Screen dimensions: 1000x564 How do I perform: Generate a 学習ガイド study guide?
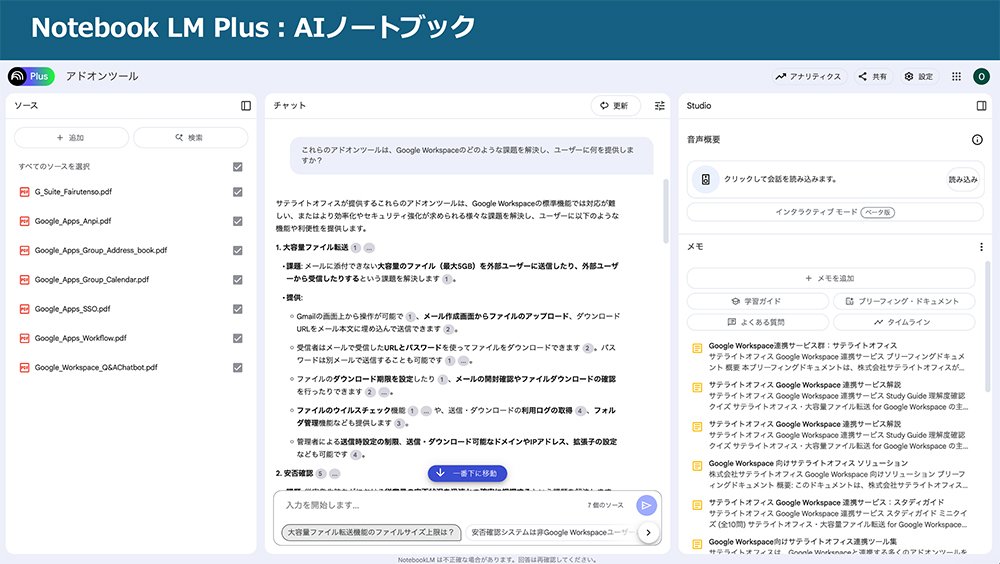758,301
